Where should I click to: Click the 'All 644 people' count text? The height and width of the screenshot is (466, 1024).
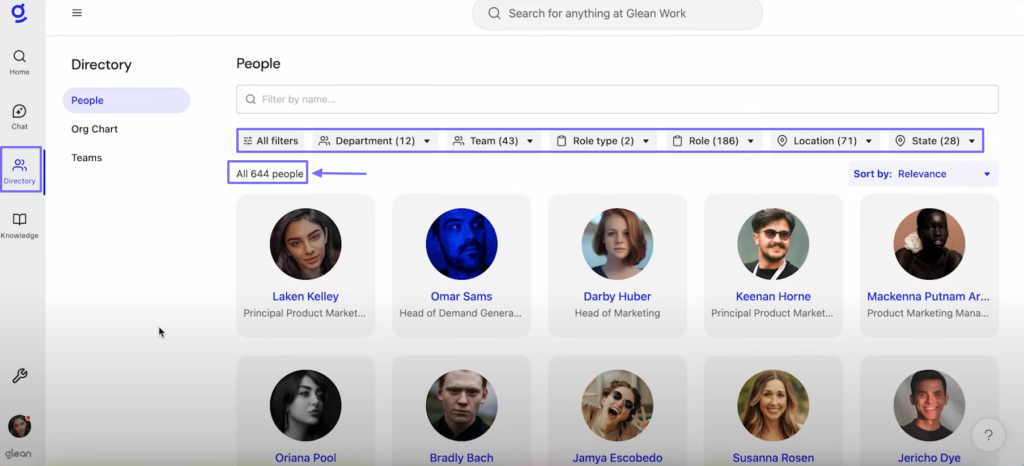[x=270, y=174]
